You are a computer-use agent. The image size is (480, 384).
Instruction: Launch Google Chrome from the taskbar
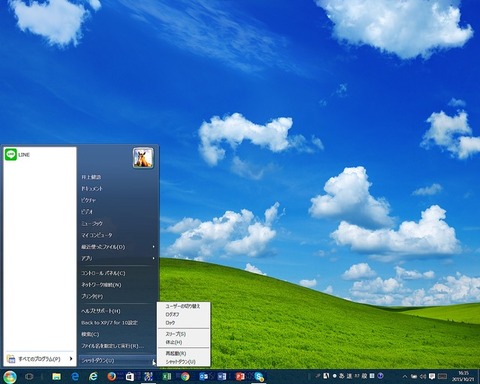185,377
